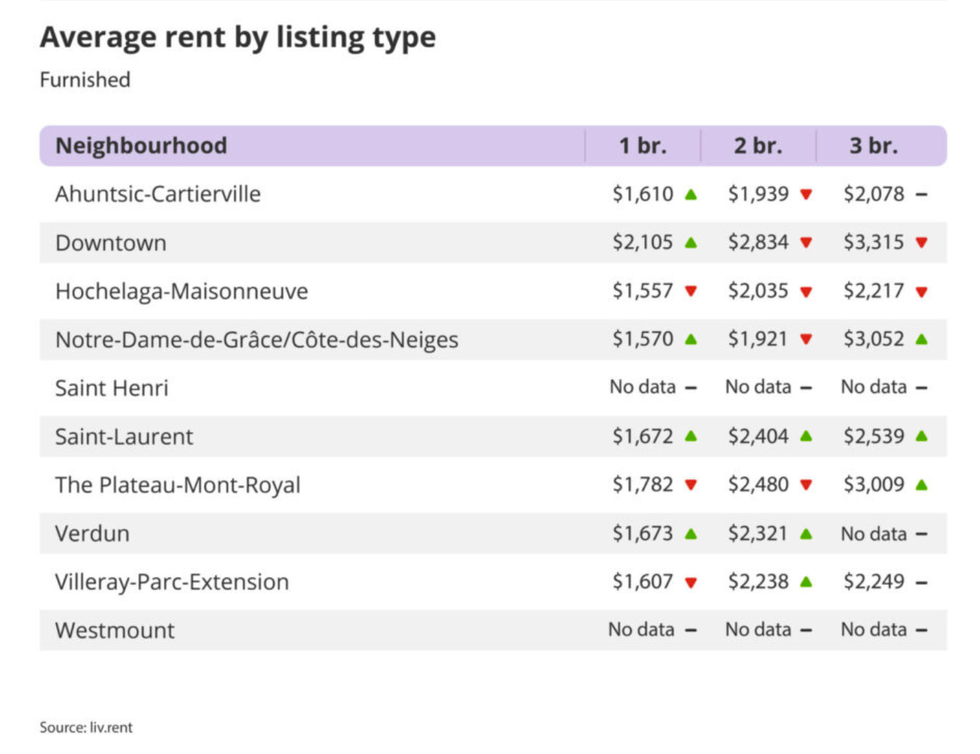The height and width of the screenshot is (754, 980).
Task: Click Notre-Dame-de-Grâce/Côte-des-Neiges row label
Action: [256, 340]
